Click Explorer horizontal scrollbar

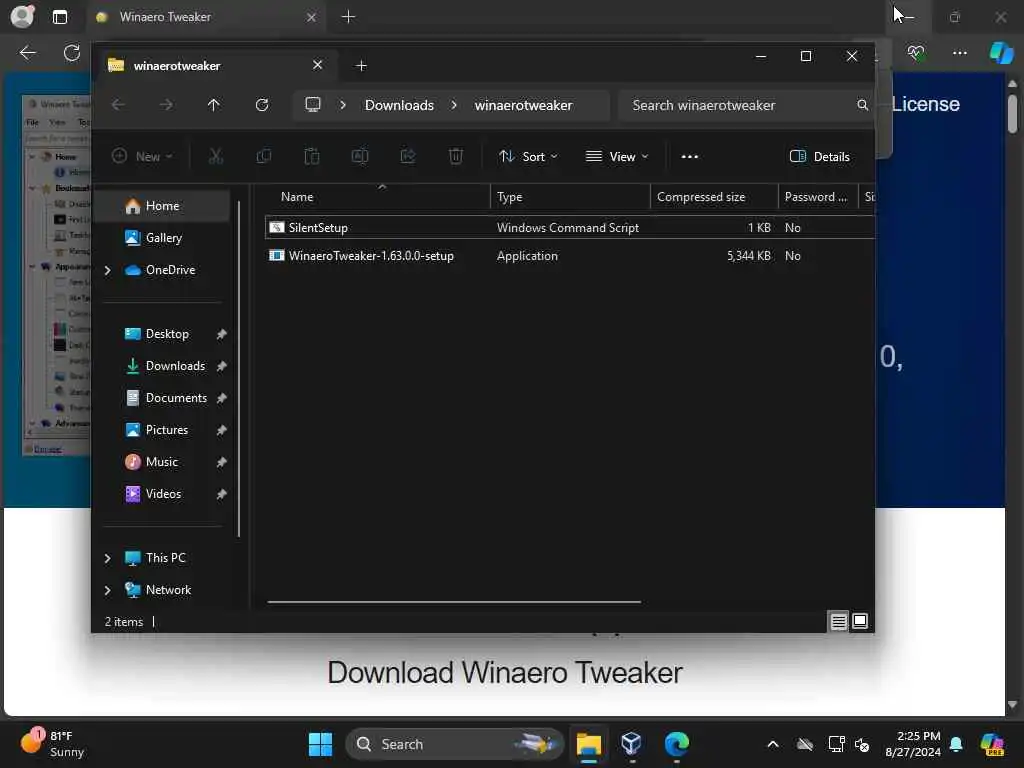pos(454,601)
